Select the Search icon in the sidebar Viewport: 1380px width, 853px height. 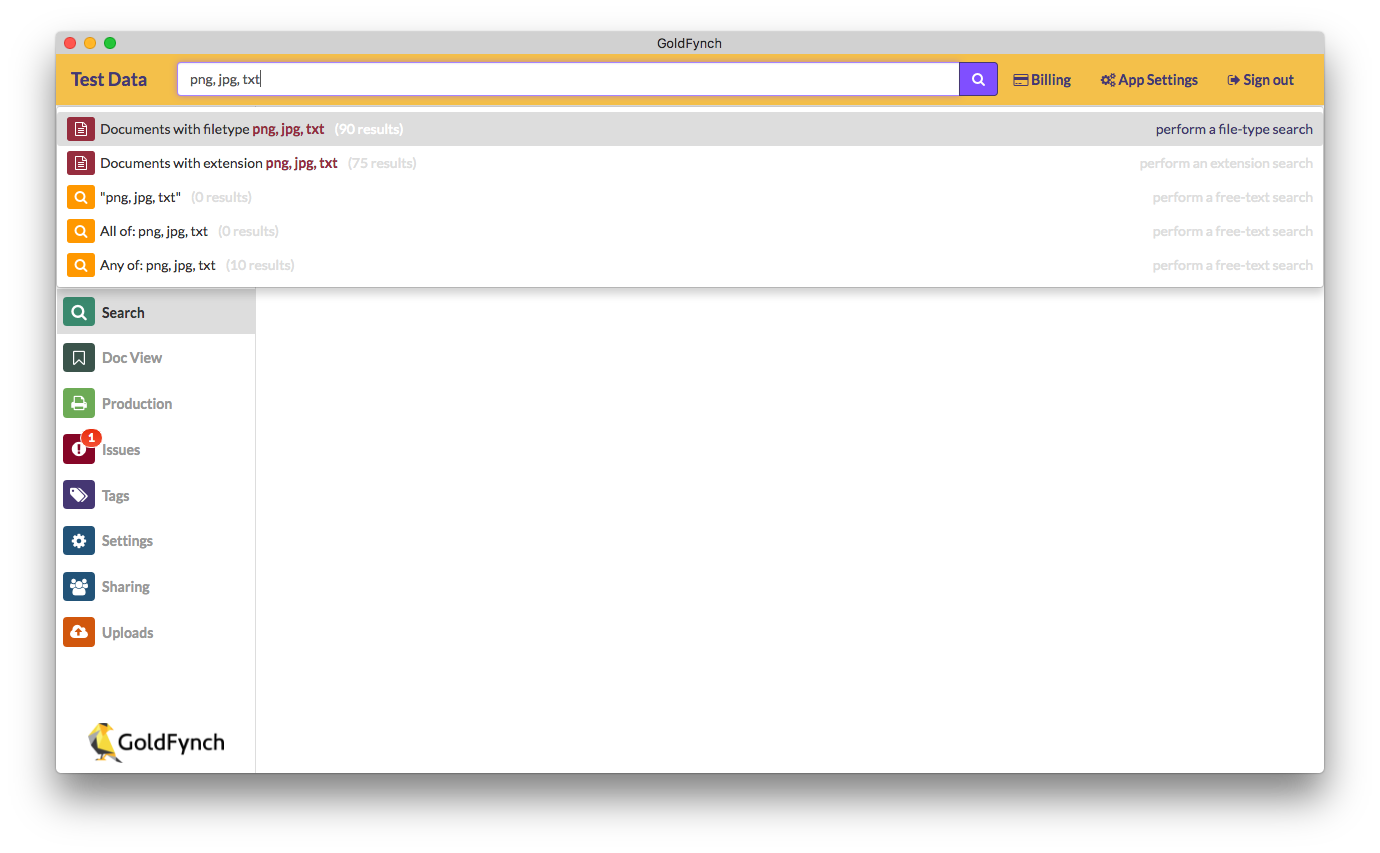pos(78,311)
